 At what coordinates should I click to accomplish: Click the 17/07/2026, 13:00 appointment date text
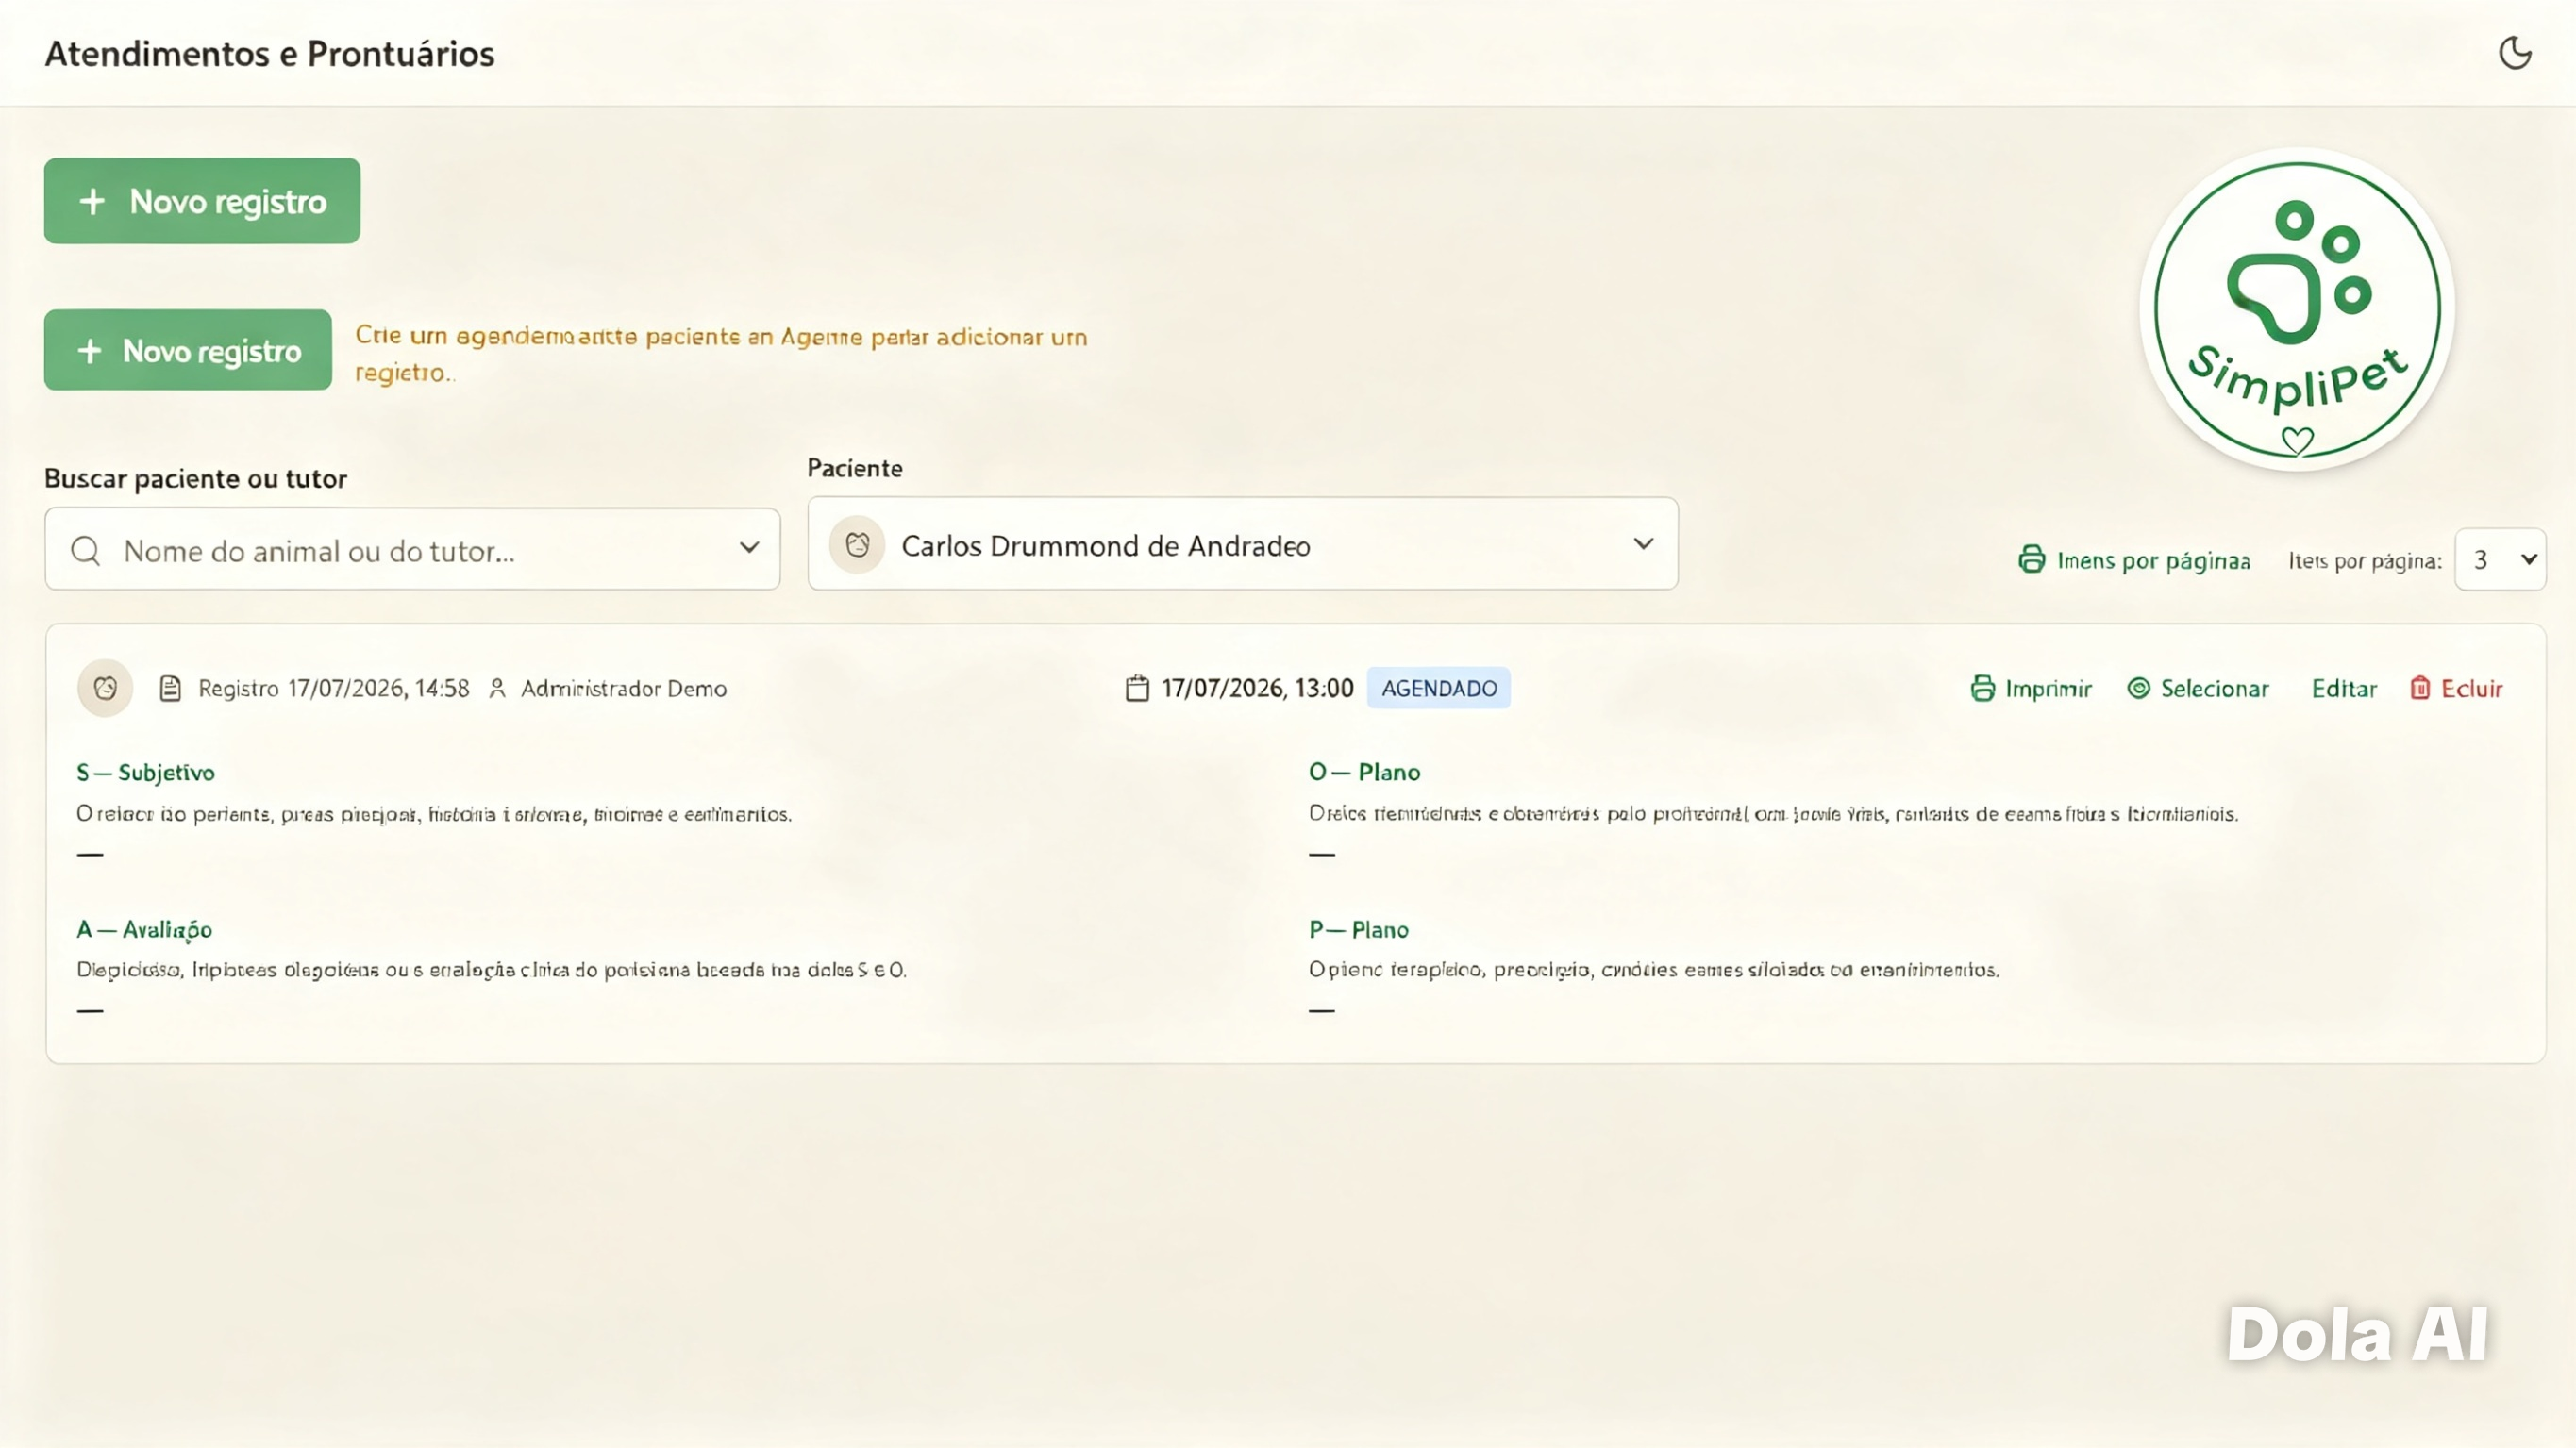coord(1257,688)
